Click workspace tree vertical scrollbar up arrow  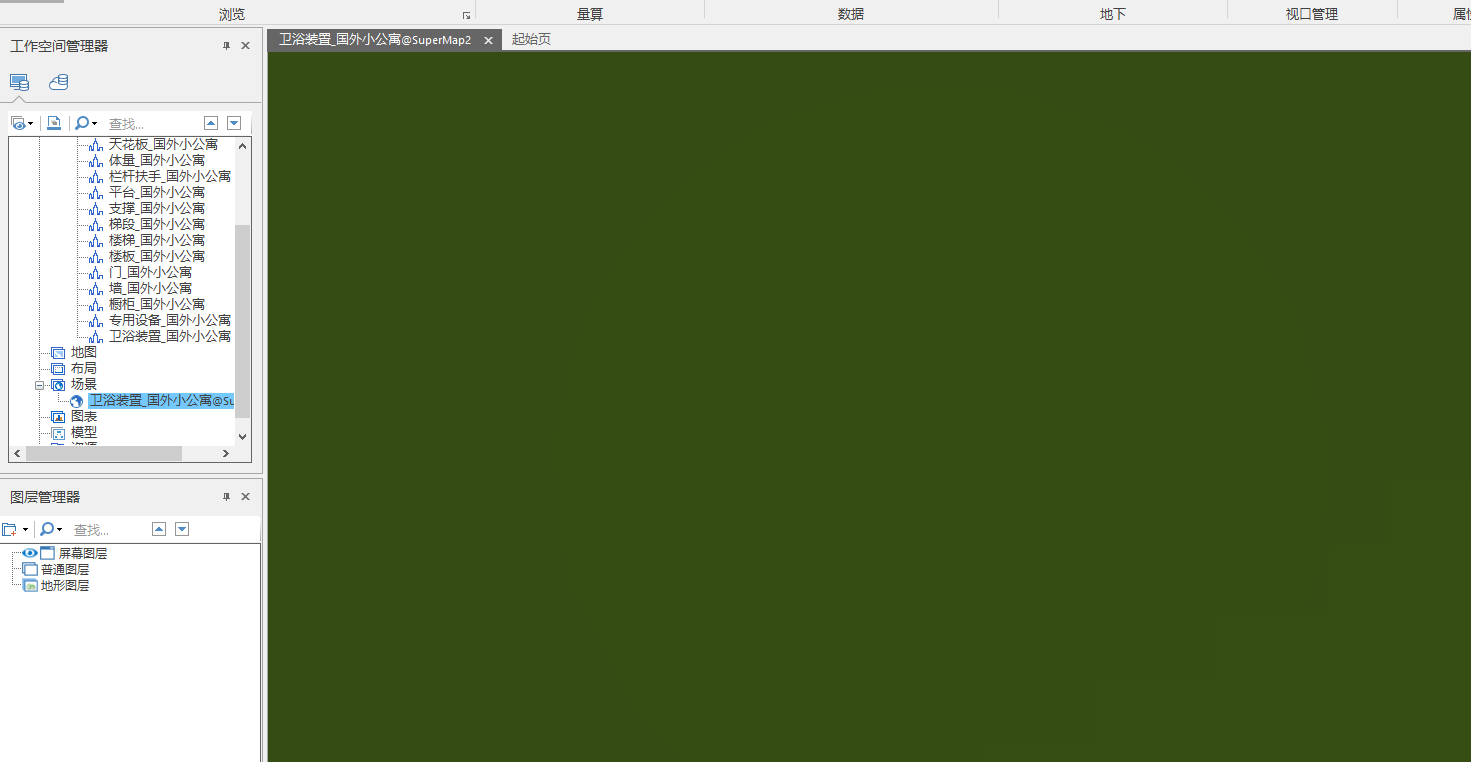point(242,145)
